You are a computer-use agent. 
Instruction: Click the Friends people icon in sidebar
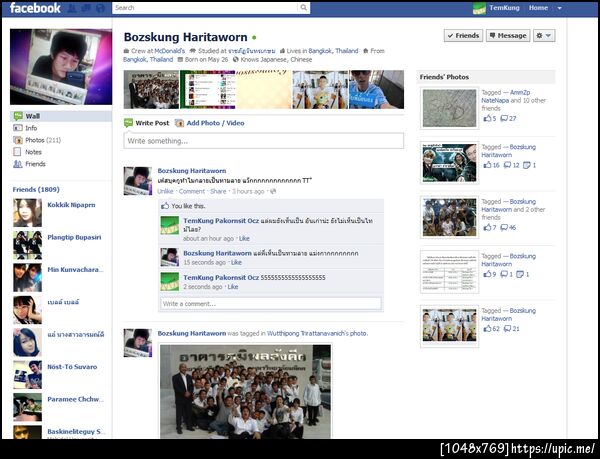[18, 164]
